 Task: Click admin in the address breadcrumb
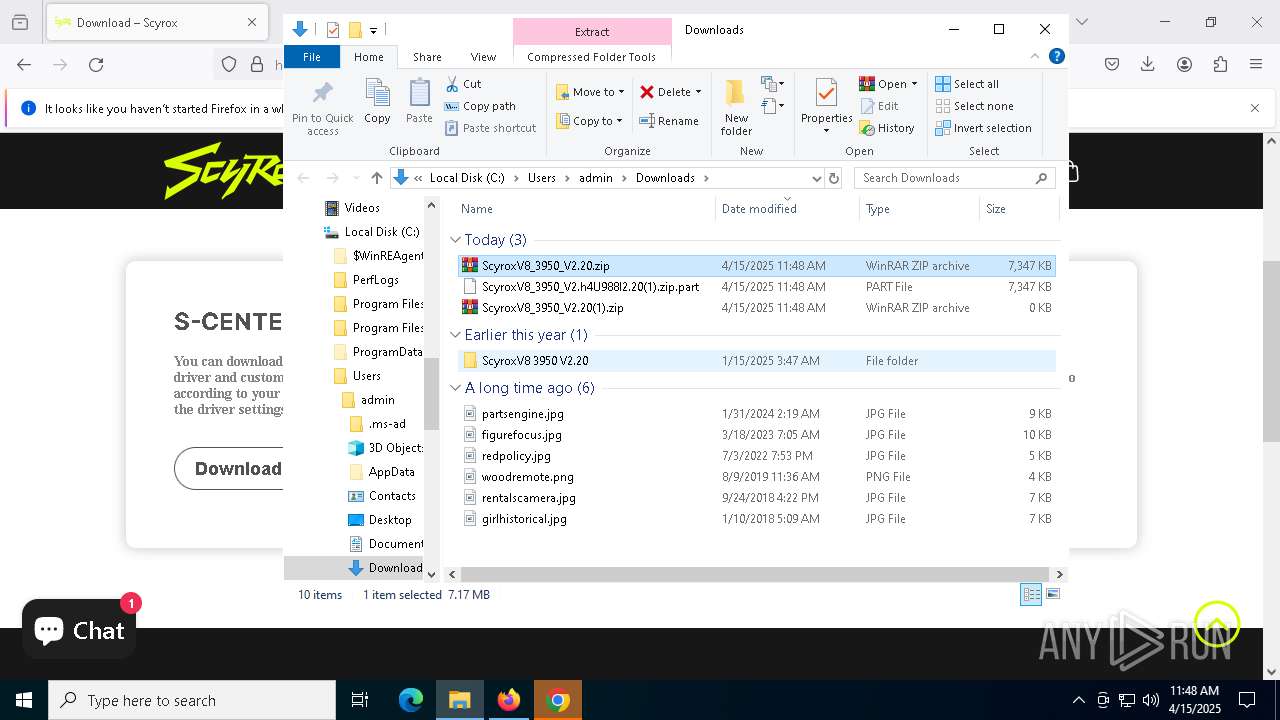pos(595,178)
